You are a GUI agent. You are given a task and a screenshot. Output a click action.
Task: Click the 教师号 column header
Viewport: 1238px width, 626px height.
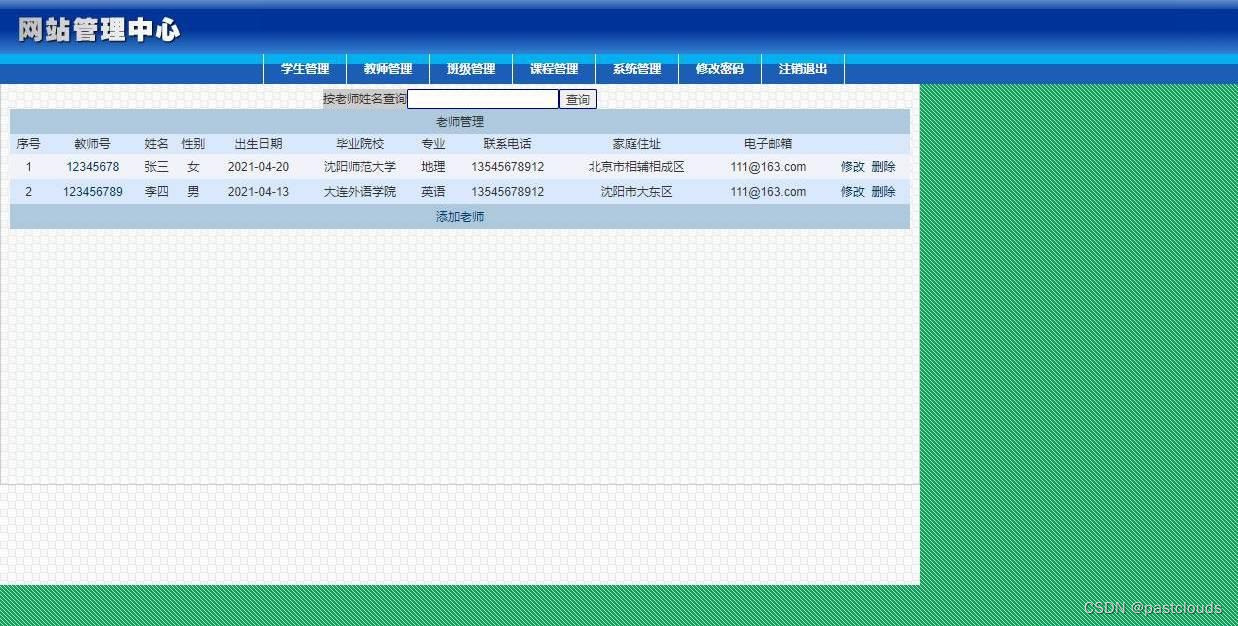93,144
